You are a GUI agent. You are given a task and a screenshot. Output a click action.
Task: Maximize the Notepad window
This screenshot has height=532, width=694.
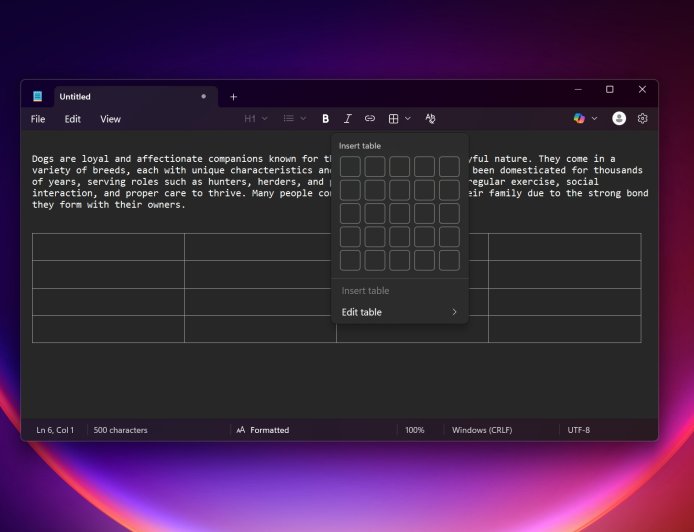(609, 89)
